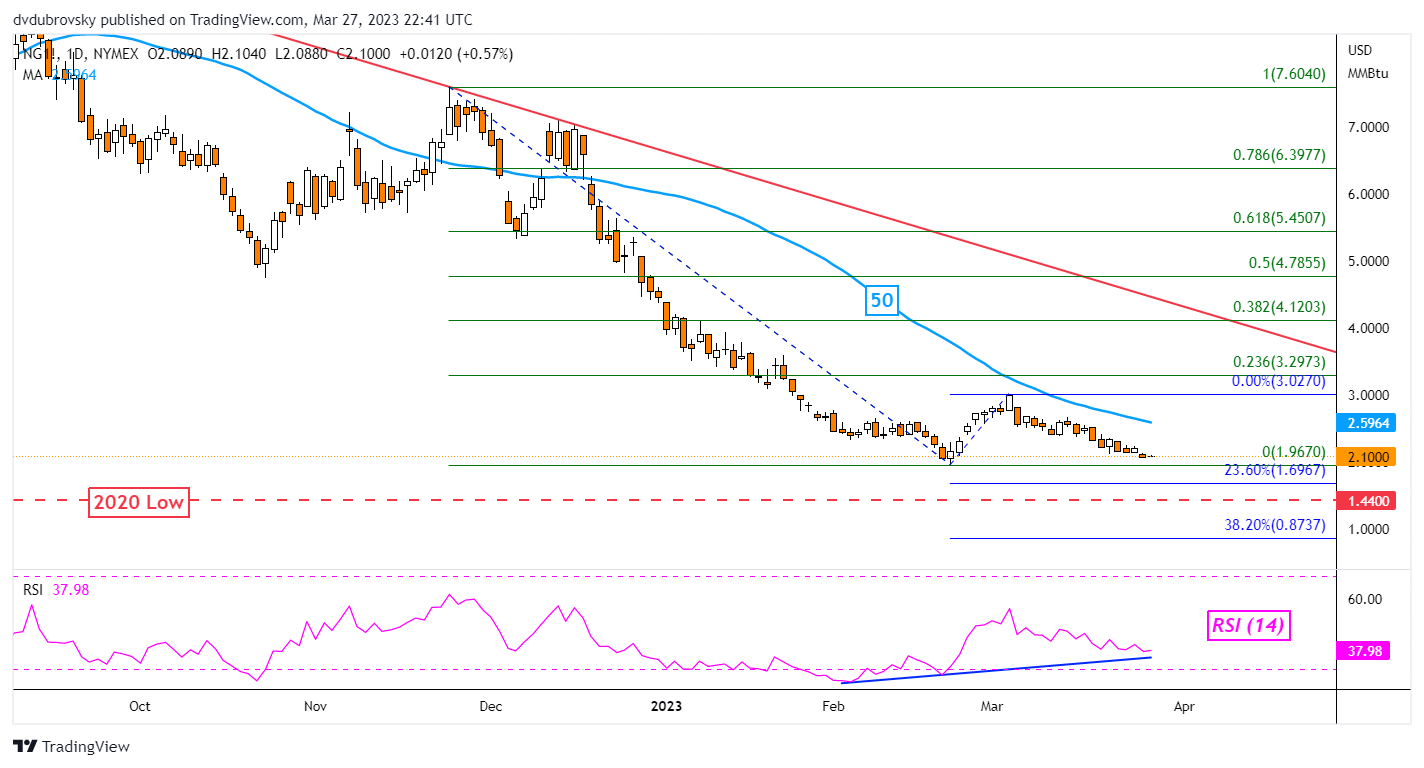1424x768 pixels.
Task: Click the Apr label on time axis
Action: pyautogui.click(x=1184, y=706)
